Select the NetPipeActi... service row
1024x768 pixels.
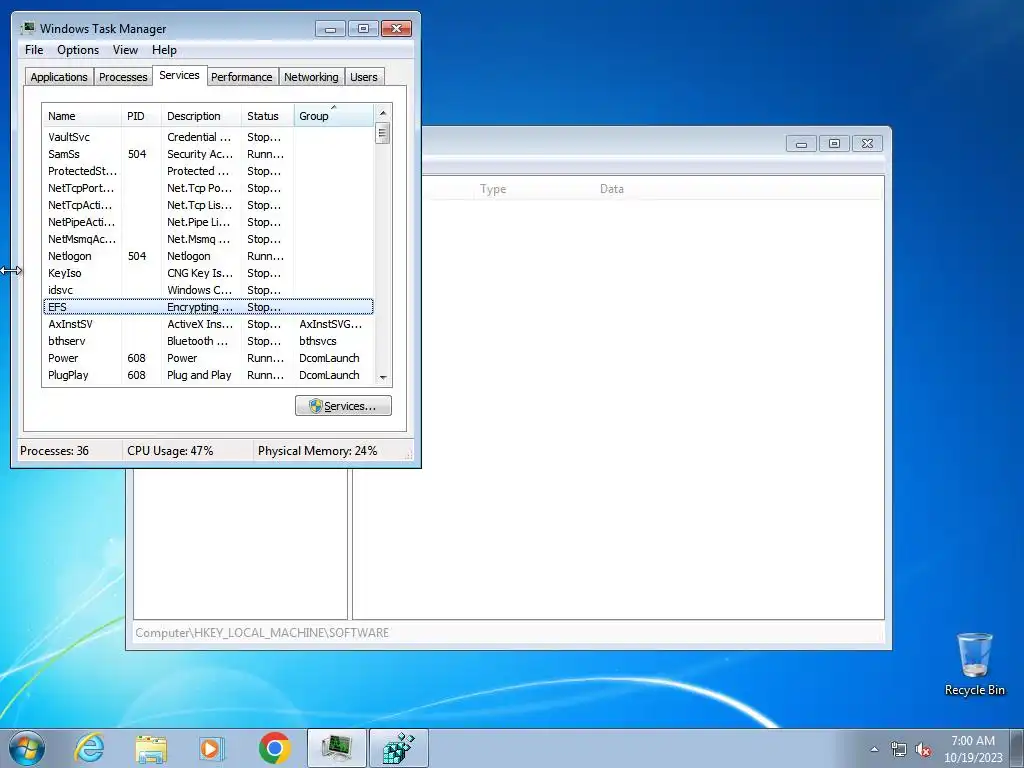point(208,222)
